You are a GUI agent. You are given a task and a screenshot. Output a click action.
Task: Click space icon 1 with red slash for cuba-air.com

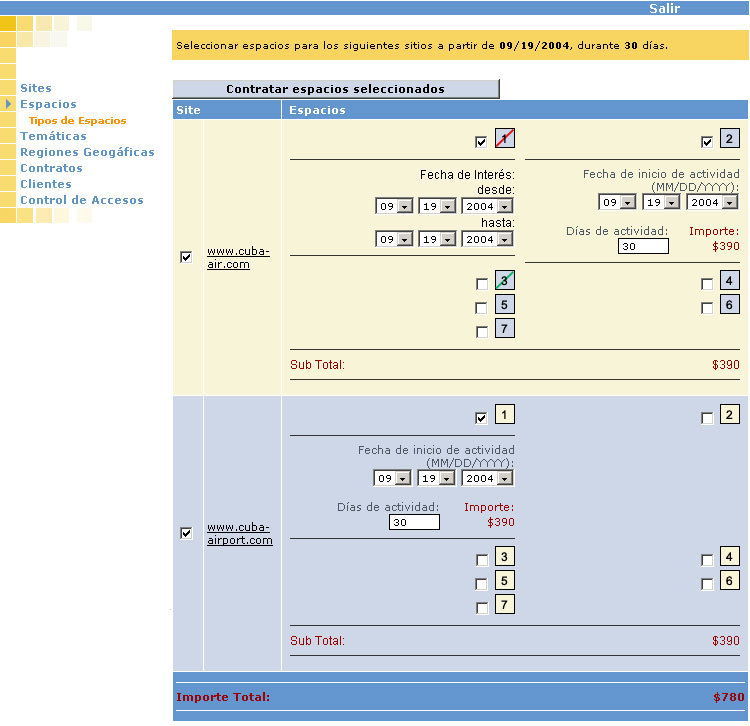tap(505, 139)
